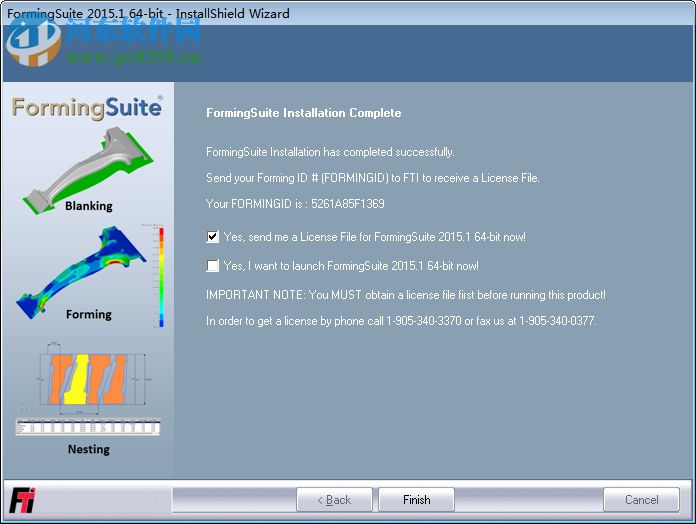Screen dimensions: 696x524
Task: Click the Nesting label
Action: coord(89,449)
